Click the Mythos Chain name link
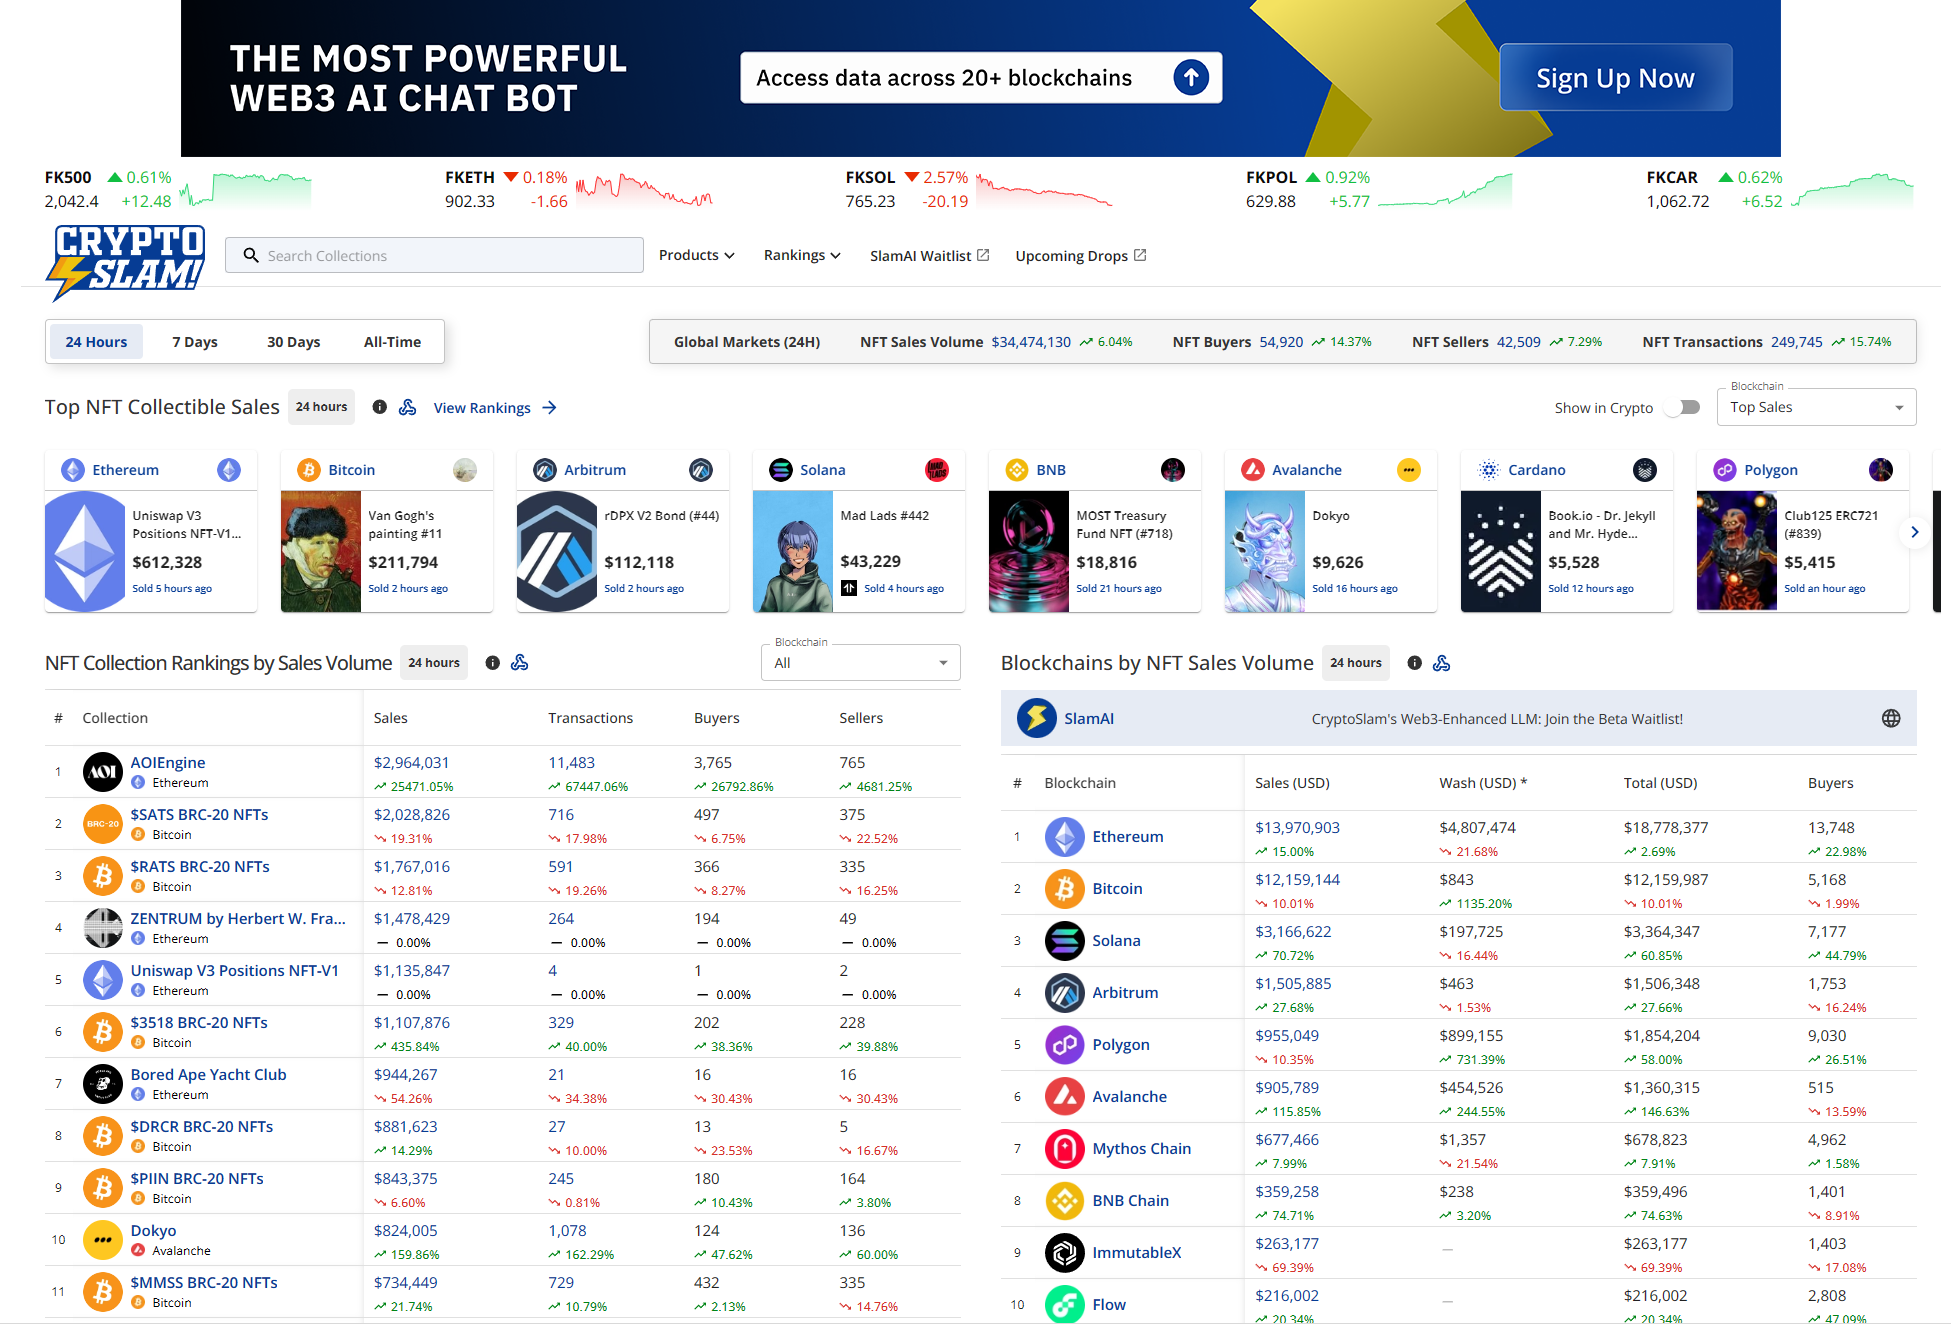 1141,1149
